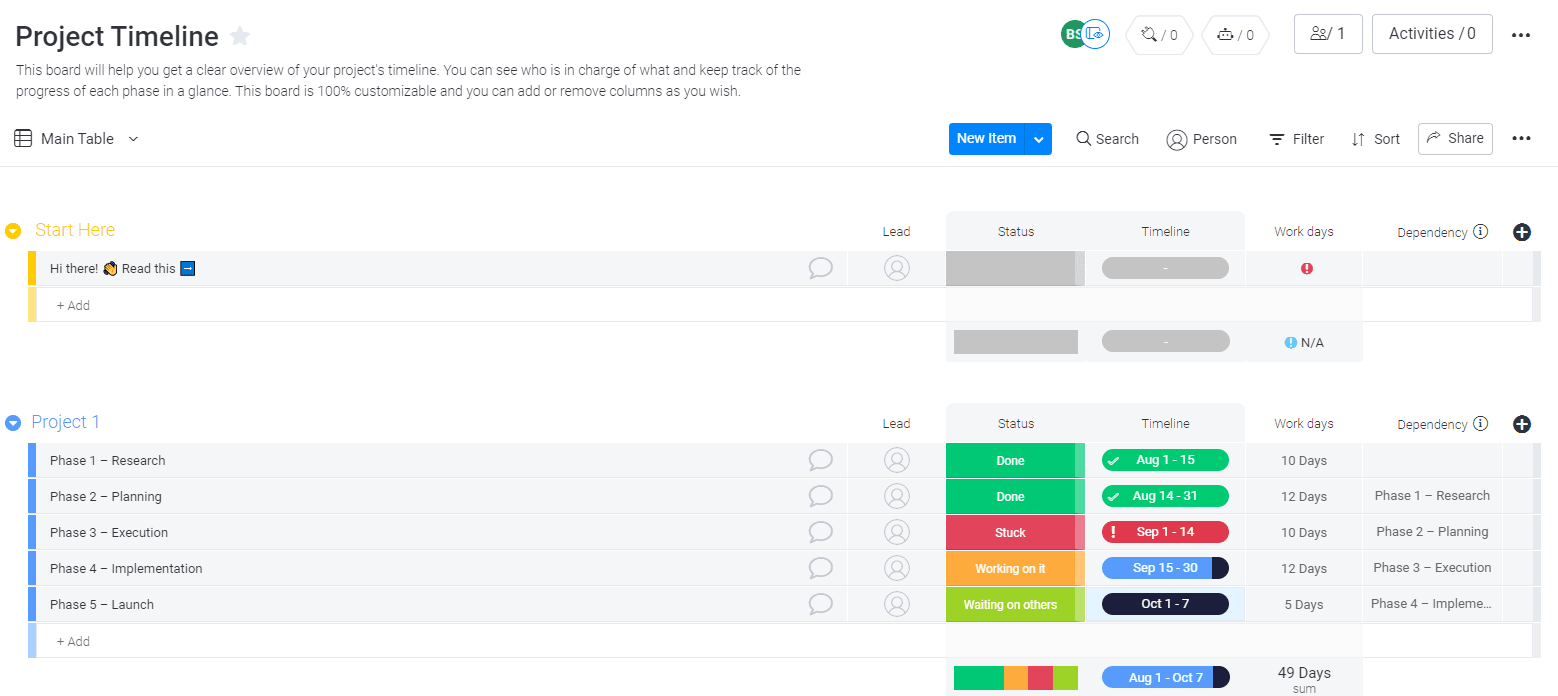This screenshot has width=1558, height=696.
Task: Change the Stuck status for Phase 3
Action: 1010,533
